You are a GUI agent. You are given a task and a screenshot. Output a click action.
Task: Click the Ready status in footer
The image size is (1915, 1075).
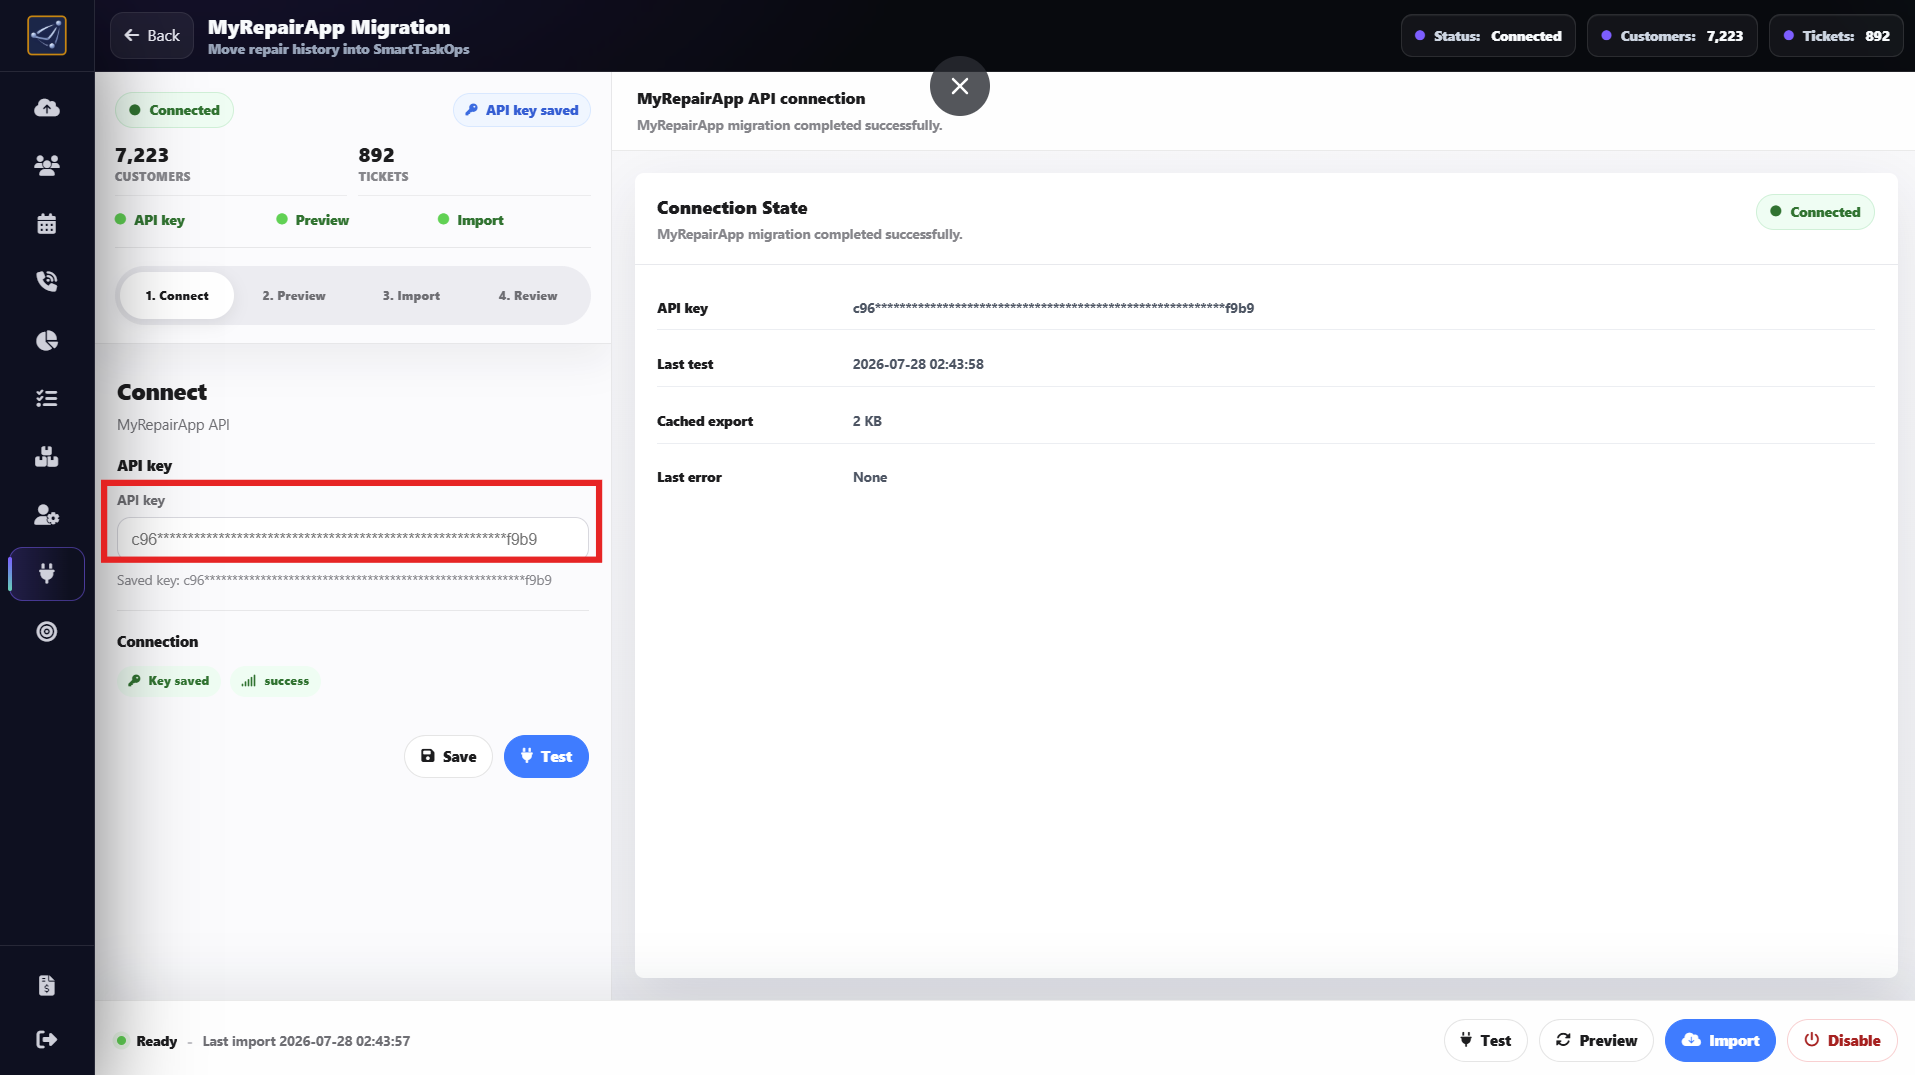[x=147, y=1041]
